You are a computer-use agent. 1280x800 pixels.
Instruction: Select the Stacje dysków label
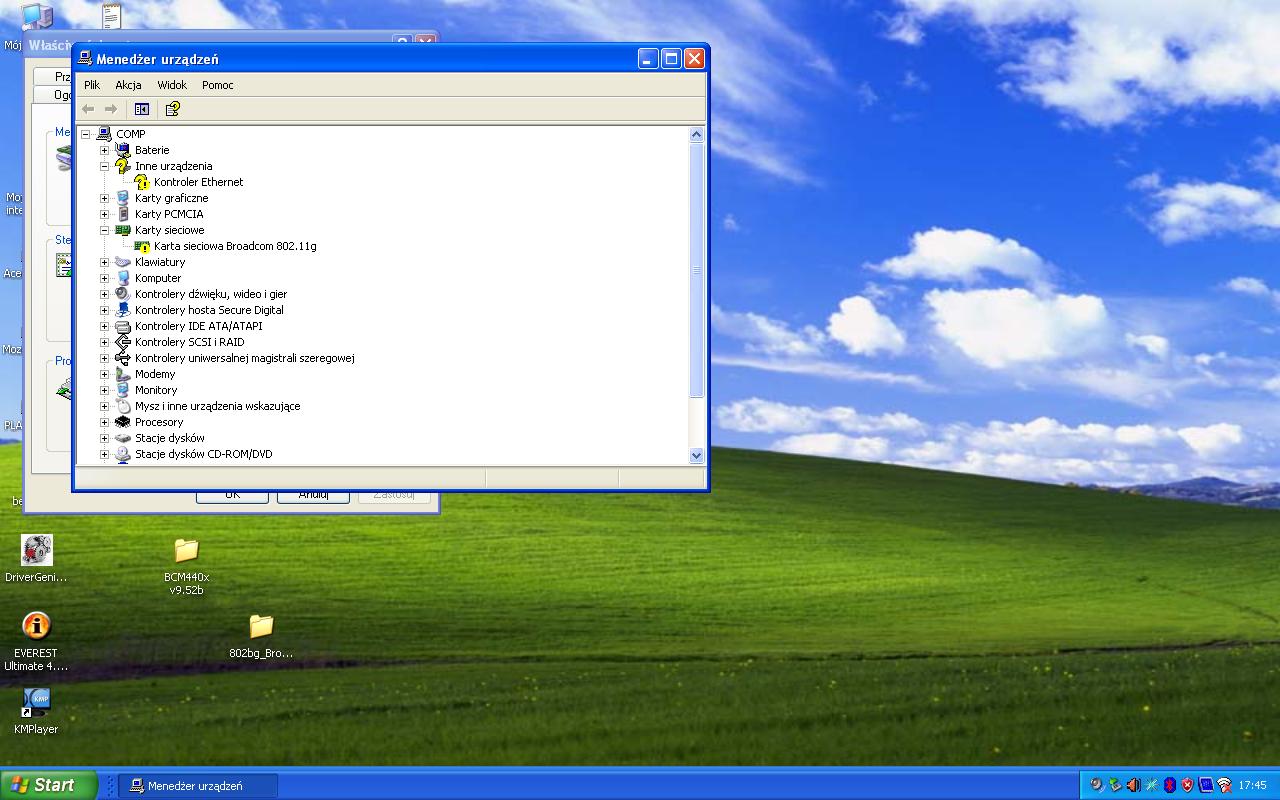point(170,438)
